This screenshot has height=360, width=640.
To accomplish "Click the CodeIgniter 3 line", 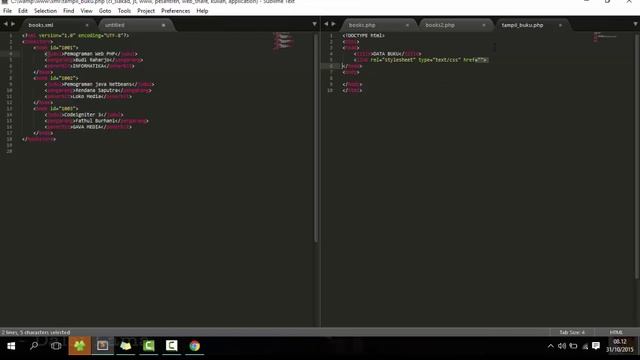I will (x=84, y=115).
